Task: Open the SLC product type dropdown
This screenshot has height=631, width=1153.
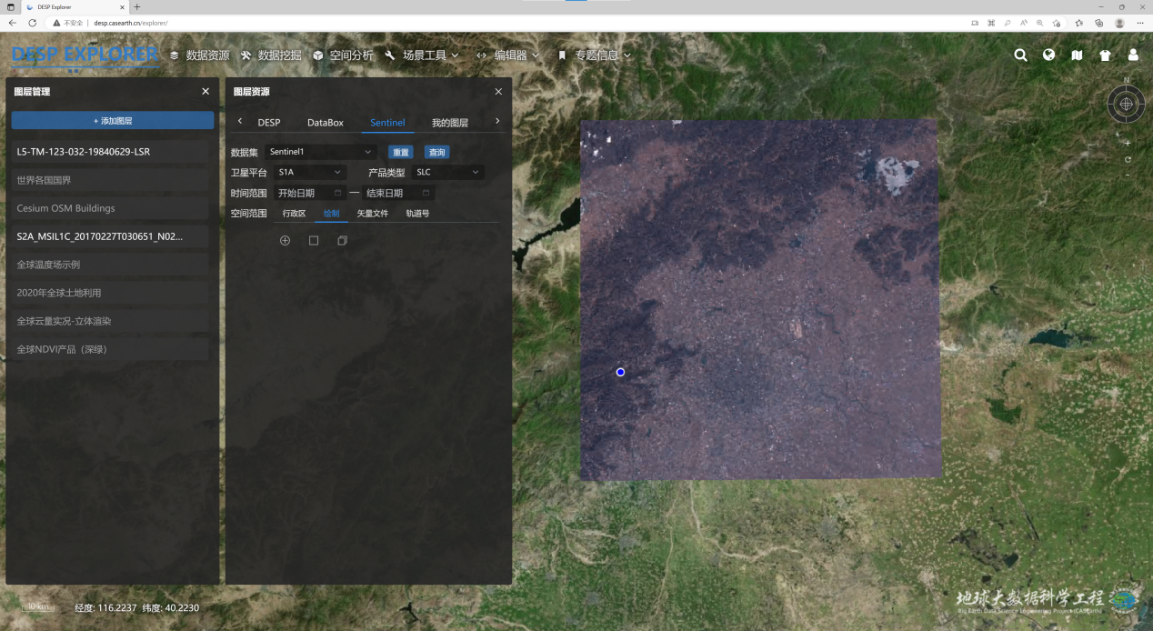Action: (x=448, y=173)
